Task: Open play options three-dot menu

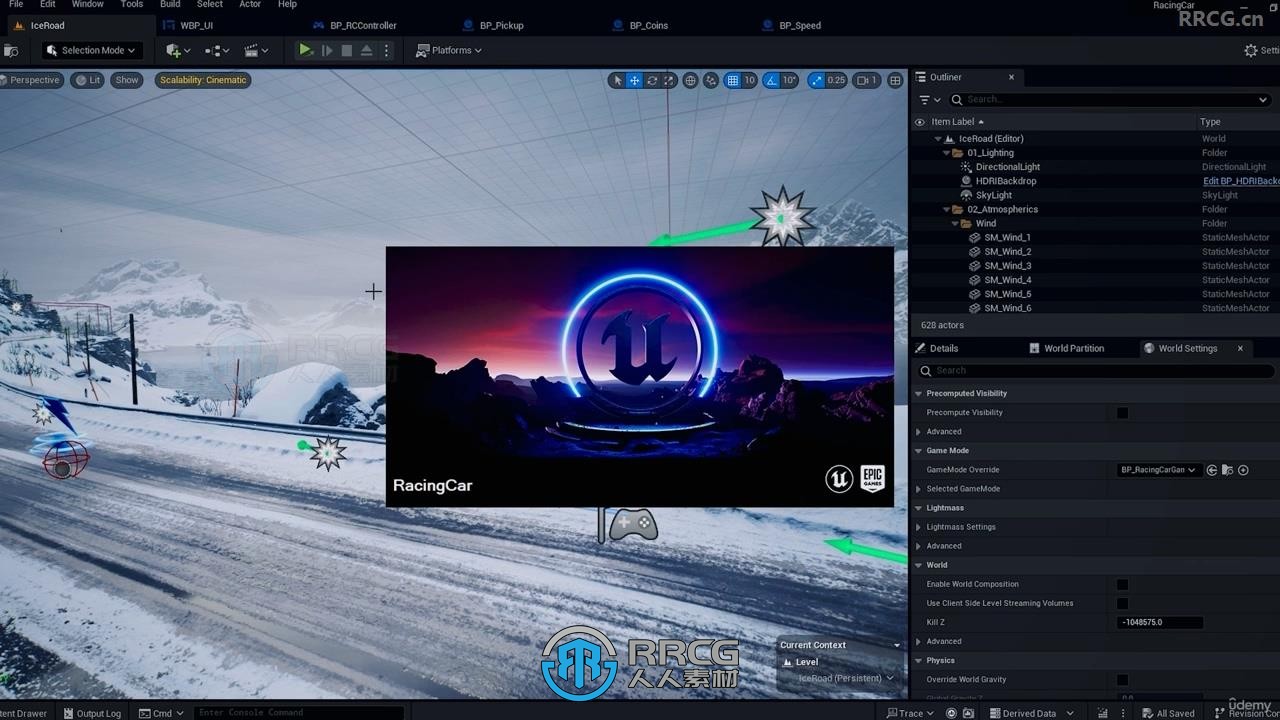Action: [x=386, y=50]
